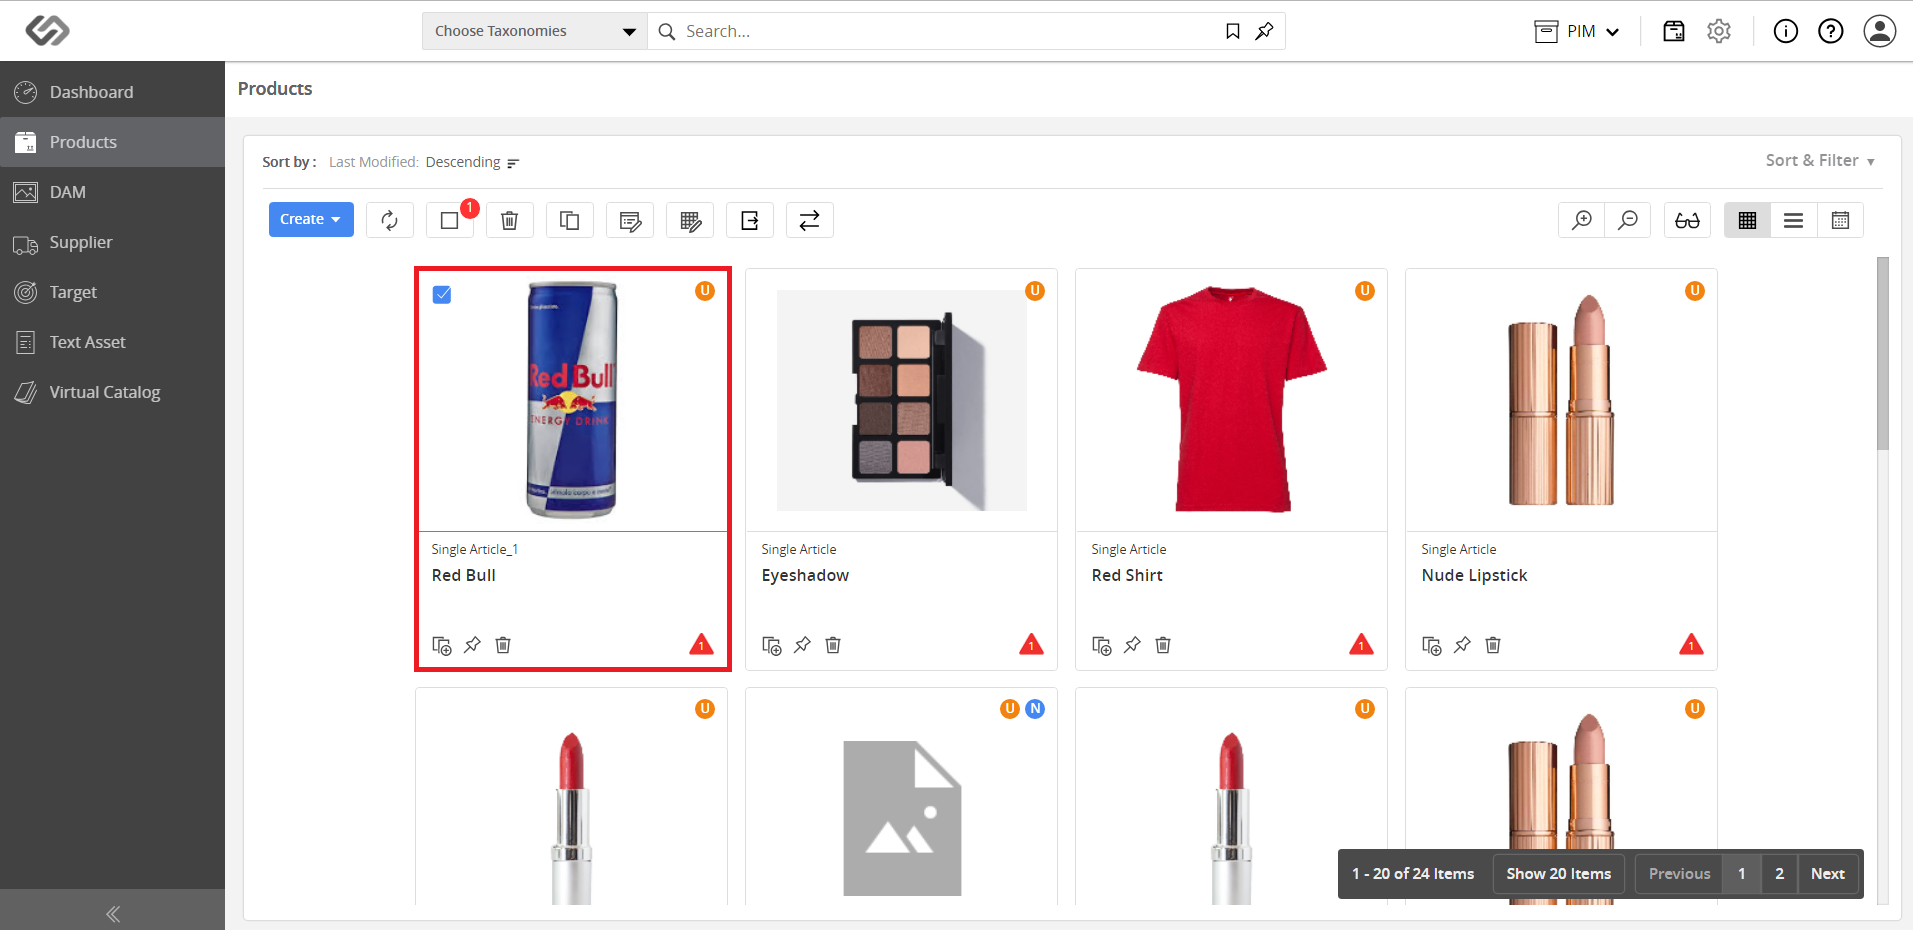Click the toolbar copy/duplicate icon

[x=570, y=220]
